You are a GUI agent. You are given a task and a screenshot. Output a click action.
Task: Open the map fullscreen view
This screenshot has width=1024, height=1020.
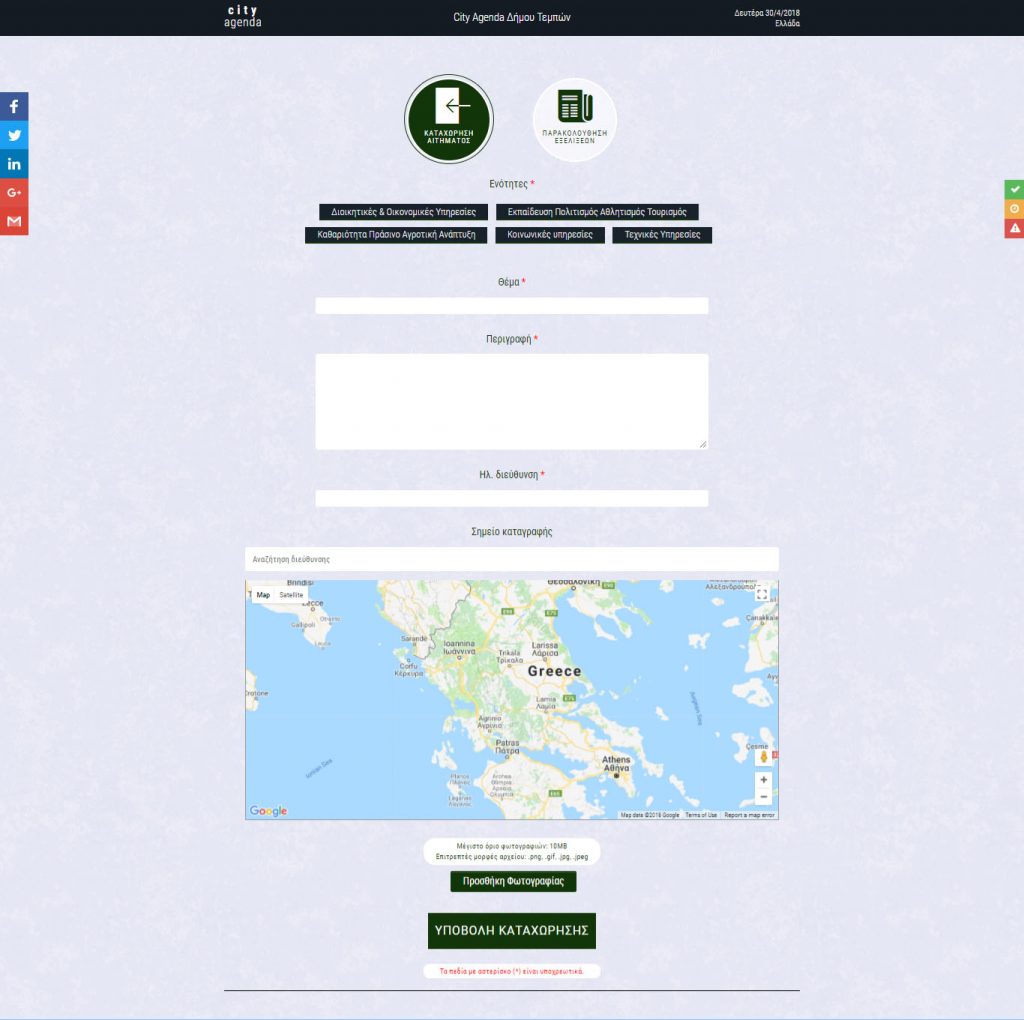pos(762,595)
